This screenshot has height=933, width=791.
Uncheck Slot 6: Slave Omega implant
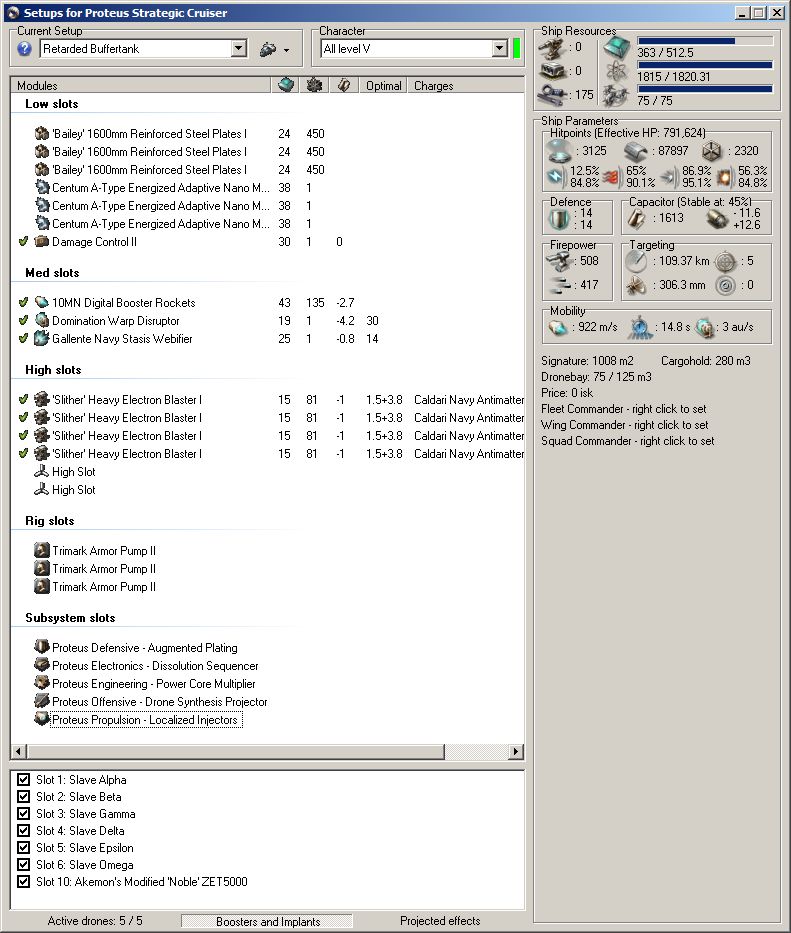[x=24, y=864]
